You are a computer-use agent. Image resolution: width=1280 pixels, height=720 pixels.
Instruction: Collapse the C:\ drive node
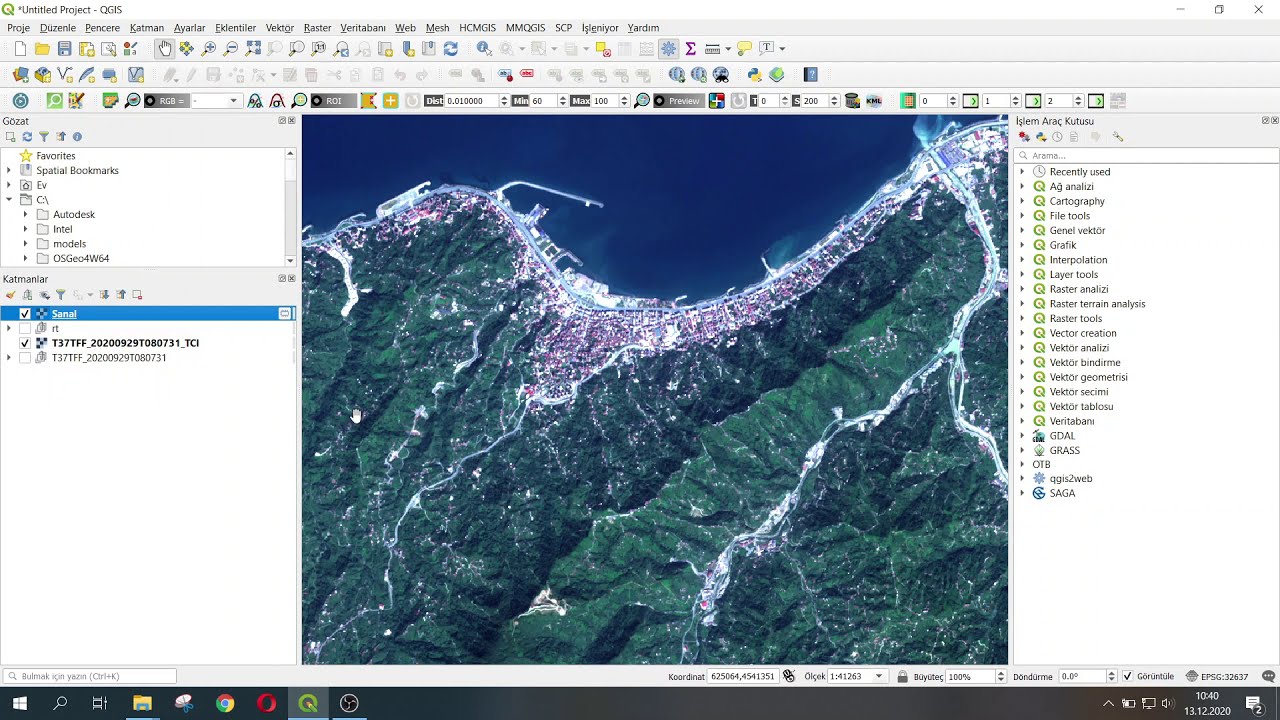pyautogui.click(x=9, y=200)
